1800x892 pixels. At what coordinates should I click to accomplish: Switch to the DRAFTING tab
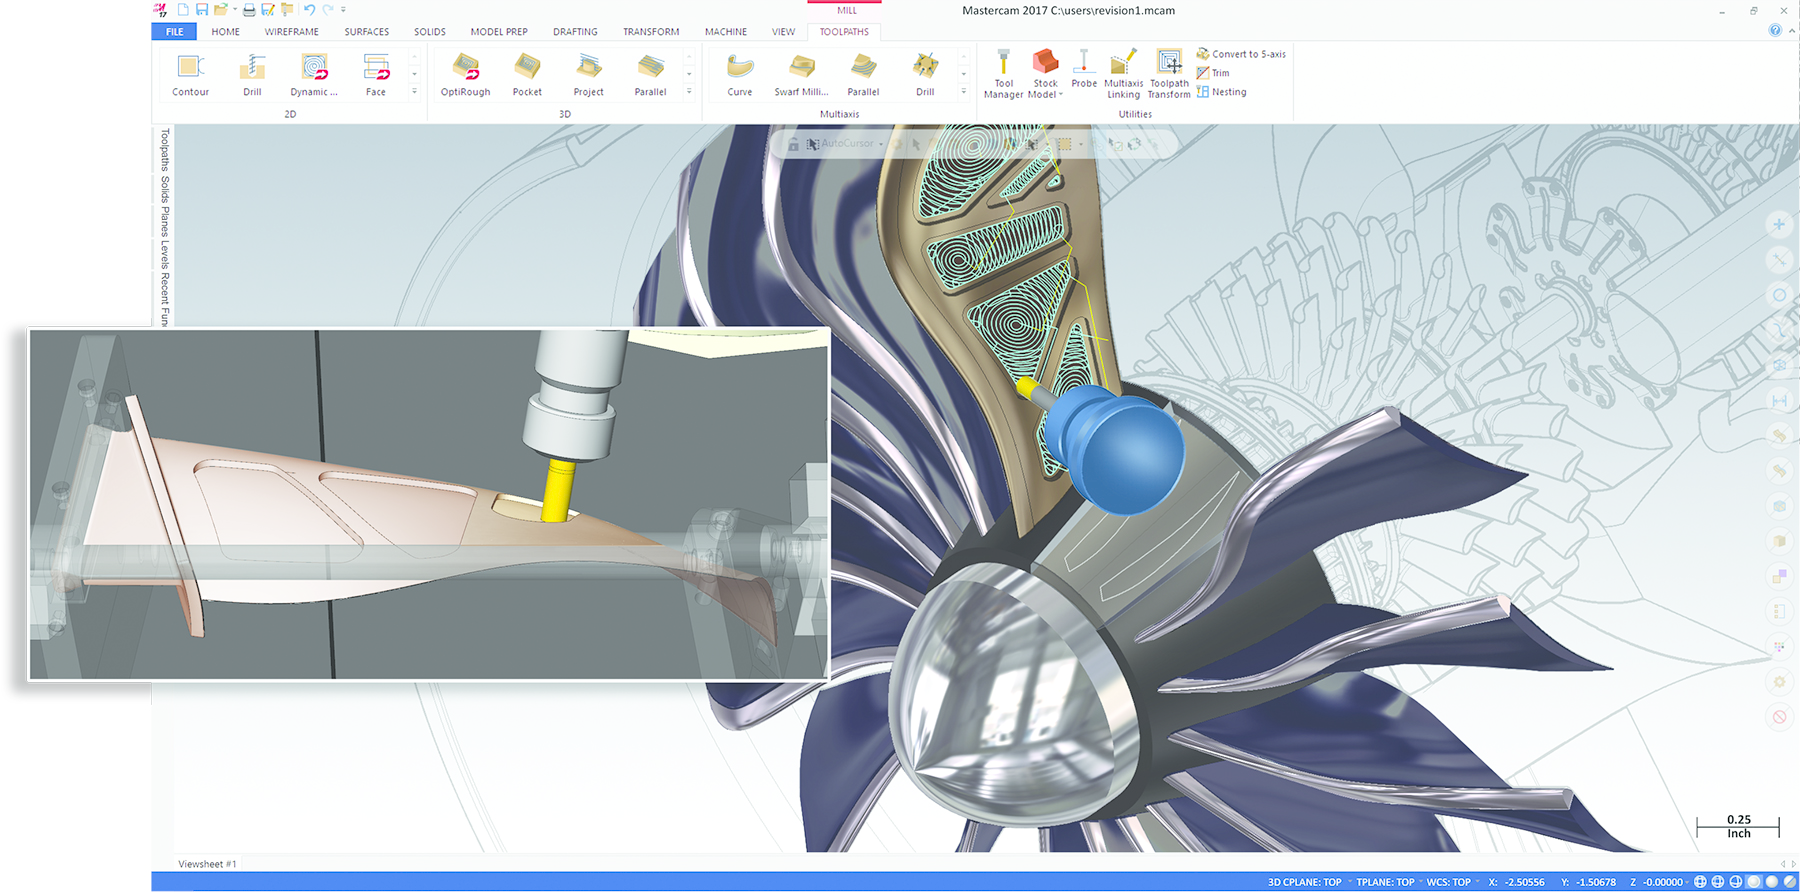575,32
